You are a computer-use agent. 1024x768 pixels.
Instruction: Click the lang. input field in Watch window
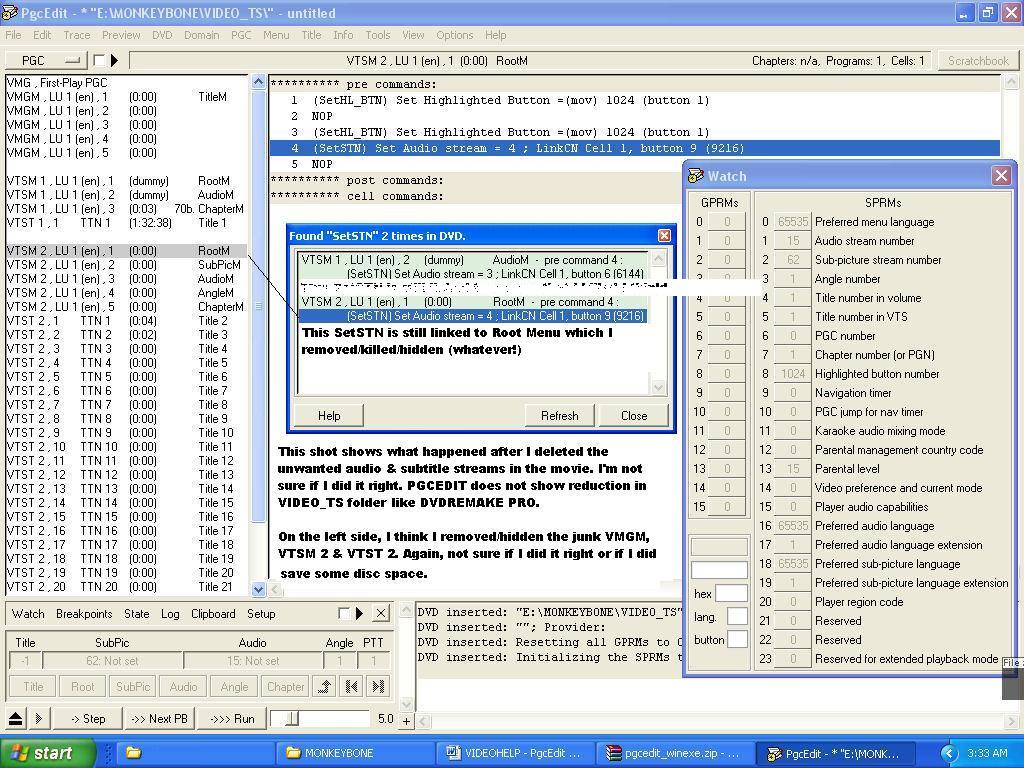coord(737,616)
